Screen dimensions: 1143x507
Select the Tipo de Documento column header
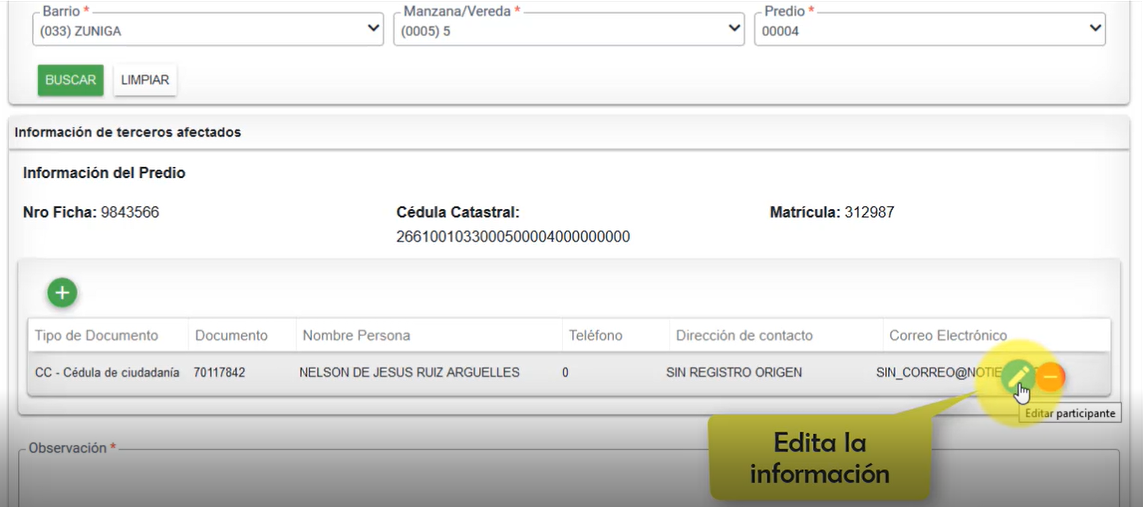[x=97, y=335]
